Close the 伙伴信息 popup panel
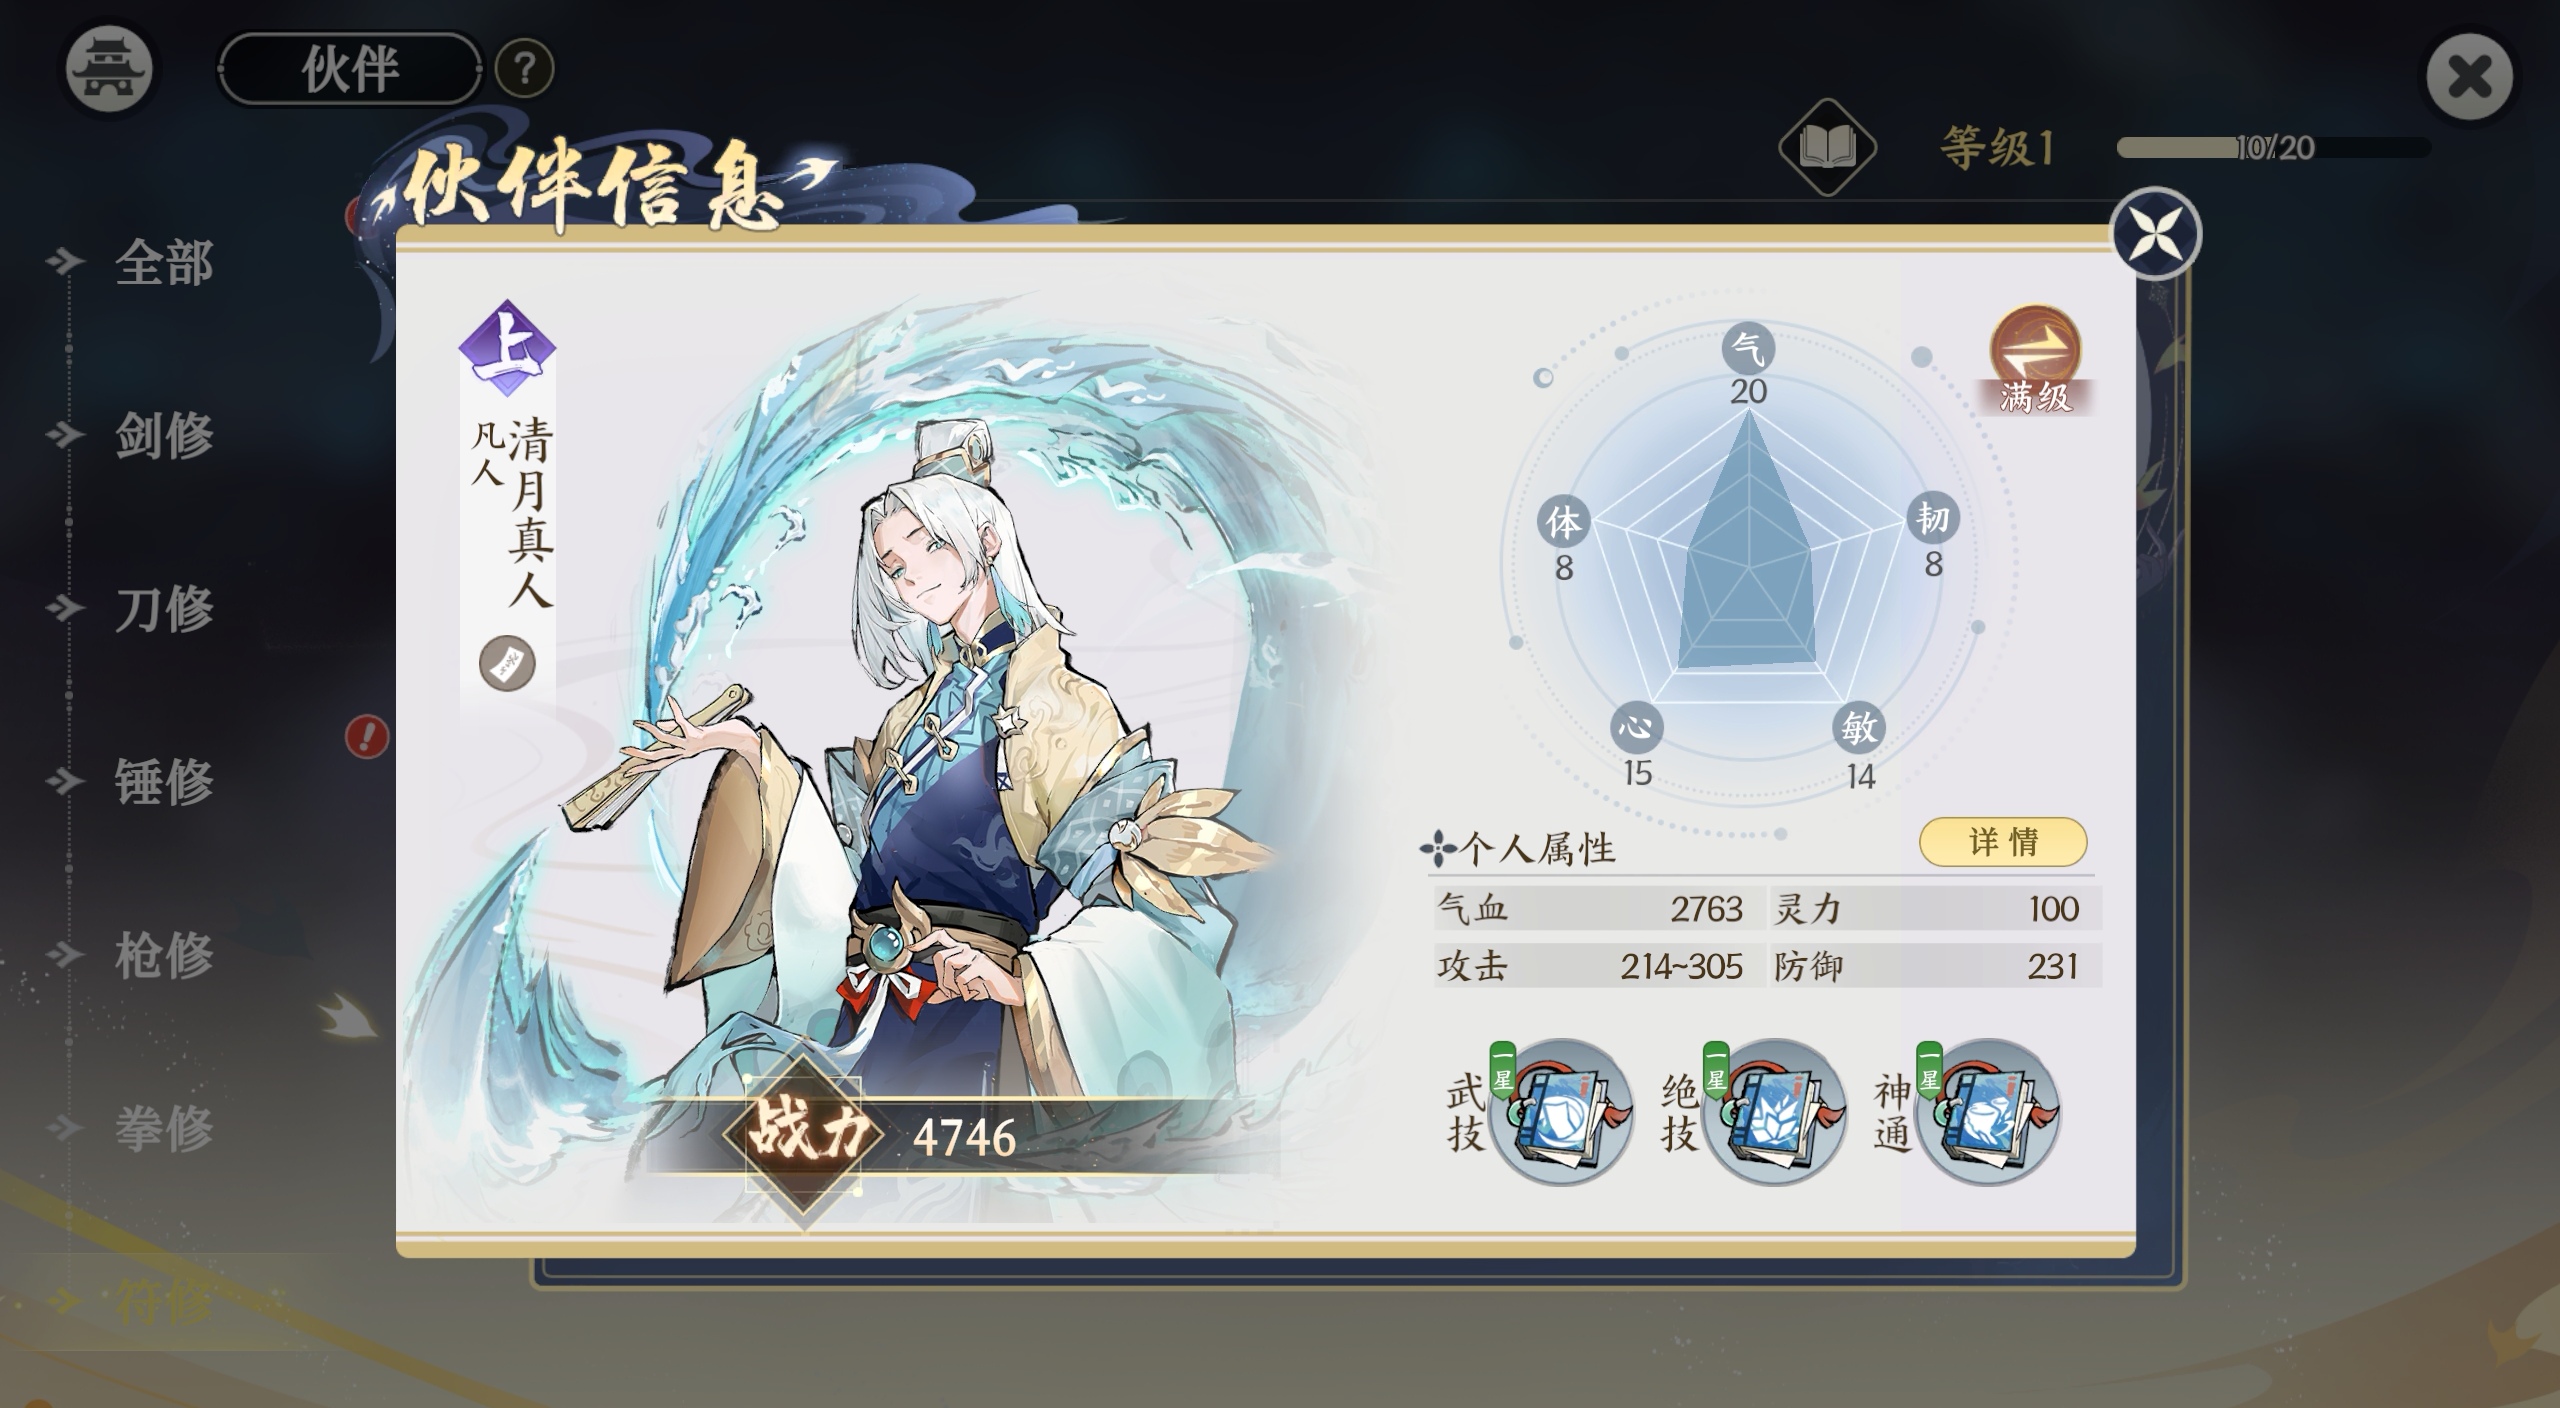2560x1408 pixels. (2156, 233)
